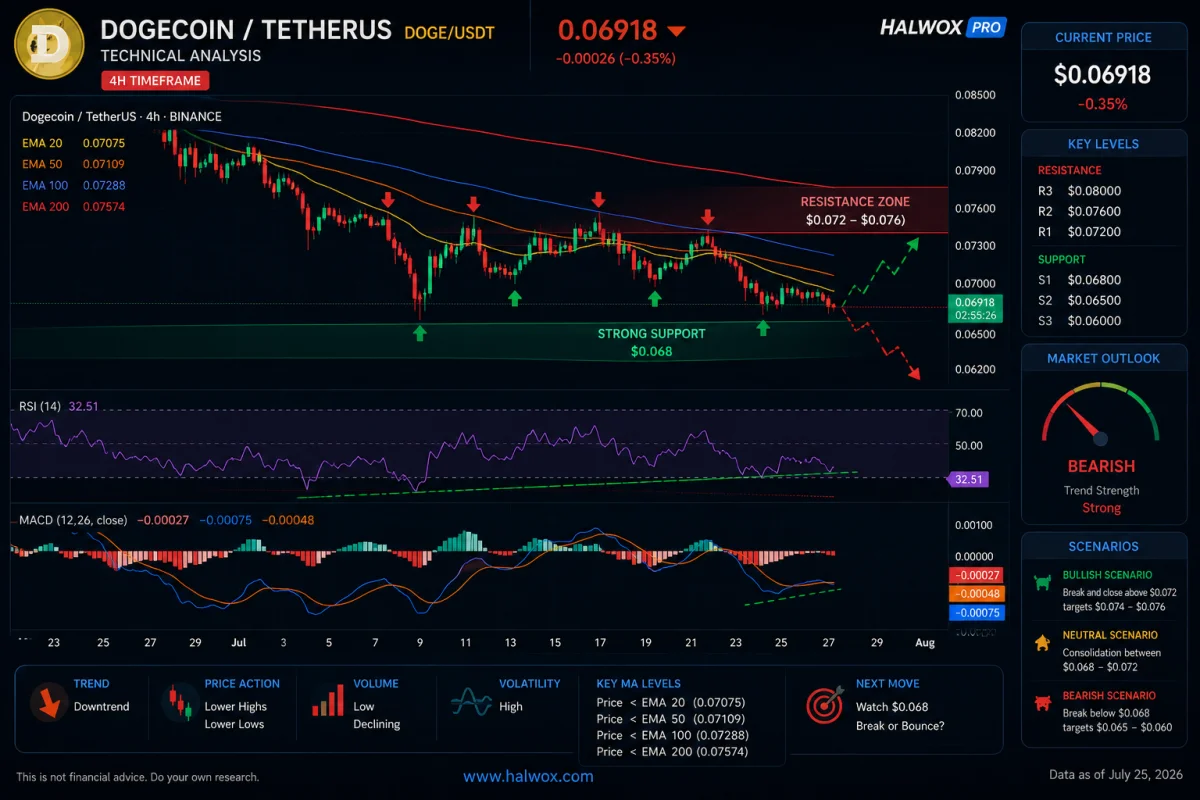1200x800 pixels.
Task: Click the 4H TIMEFRAME badge
Action: pyautogui.click(x=155, y=81)
